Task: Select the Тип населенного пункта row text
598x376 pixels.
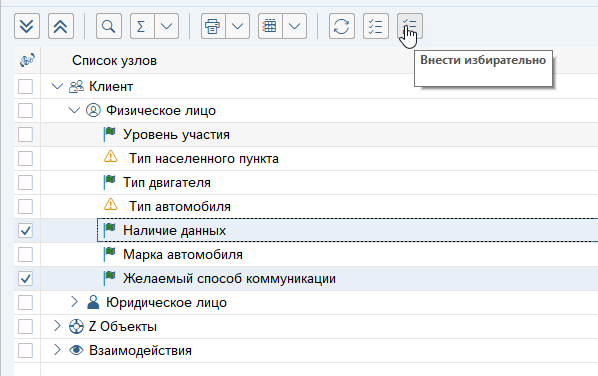Action: point(204,159)
